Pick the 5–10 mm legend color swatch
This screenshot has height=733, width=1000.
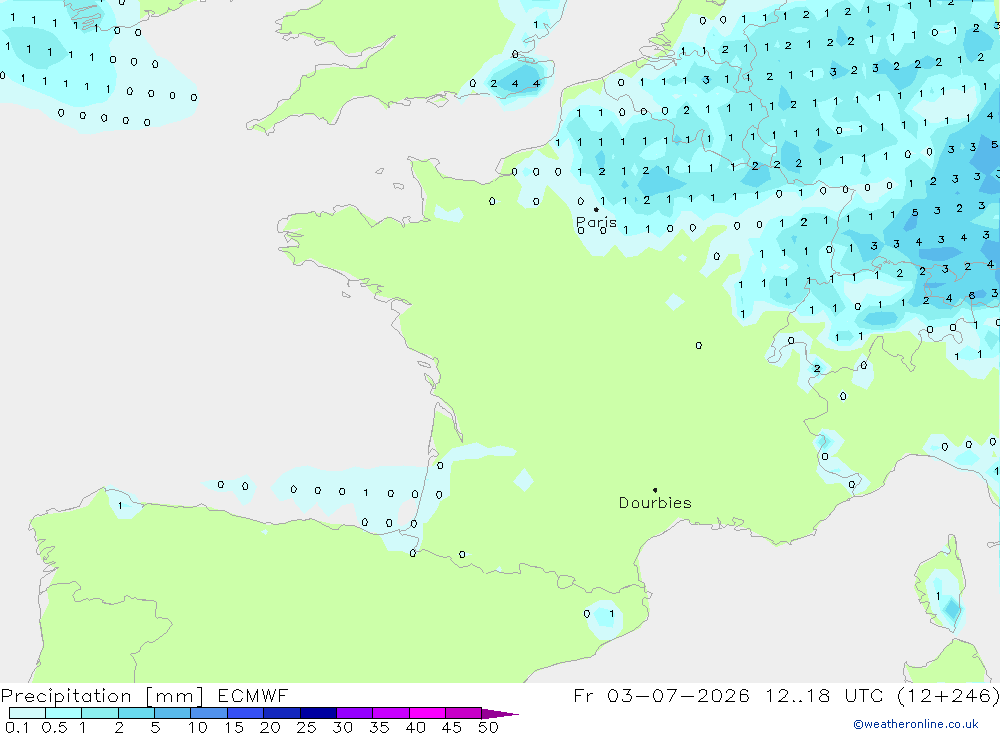173,713
